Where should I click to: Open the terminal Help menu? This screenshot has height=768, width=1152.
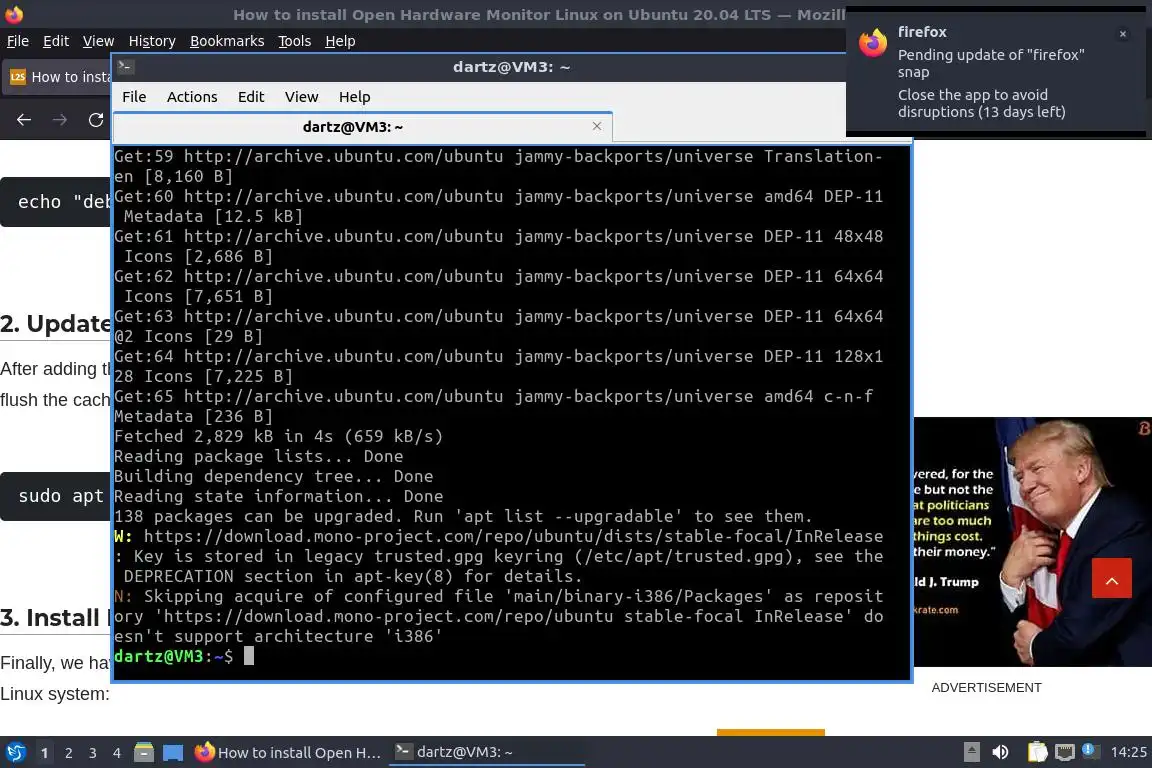(354, 97)
